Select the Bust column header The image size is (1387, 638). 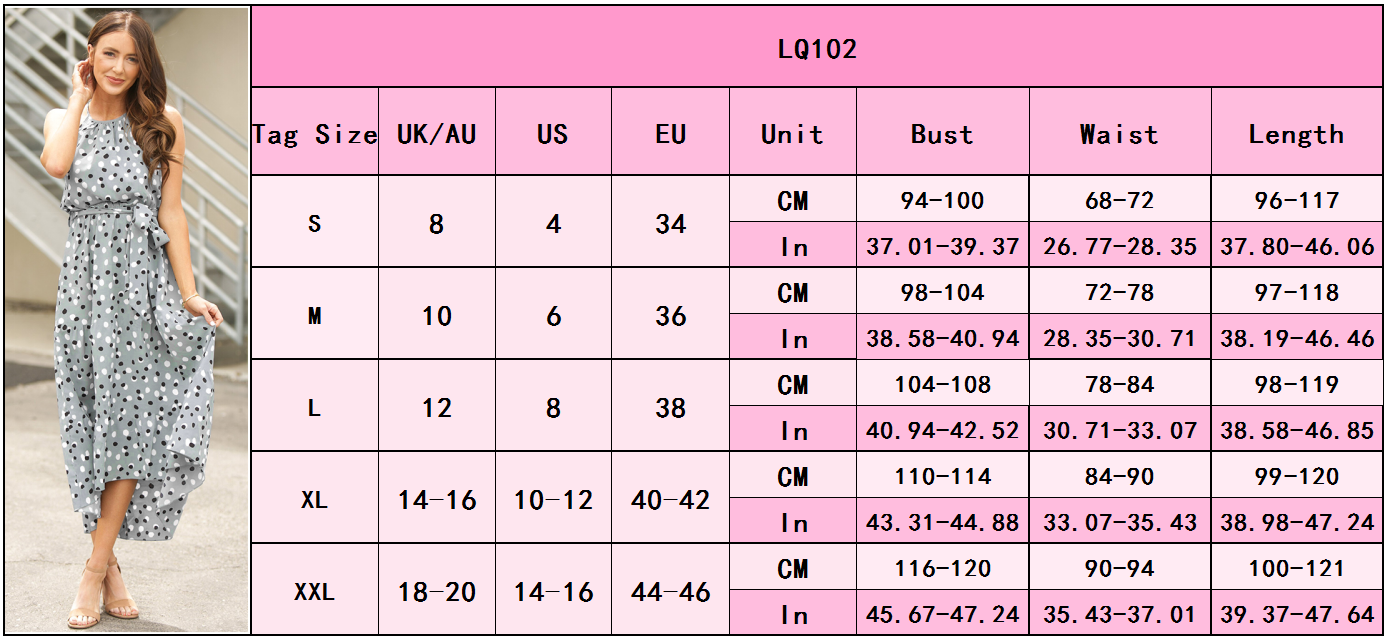pos(942,134)
